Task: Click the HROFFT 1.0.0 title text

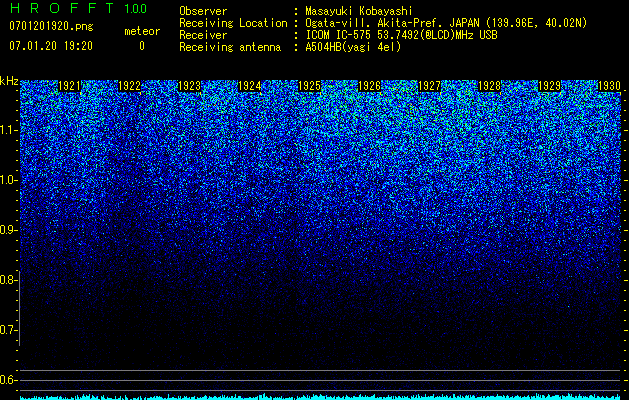Action: pos(78,8)
